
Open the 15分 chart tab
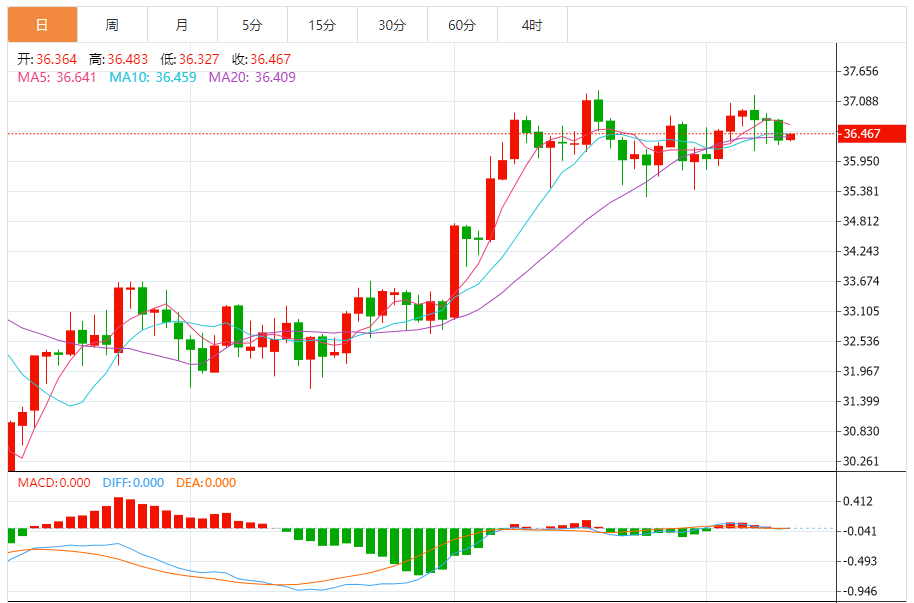pyautogui.click(x=322, y=25)
